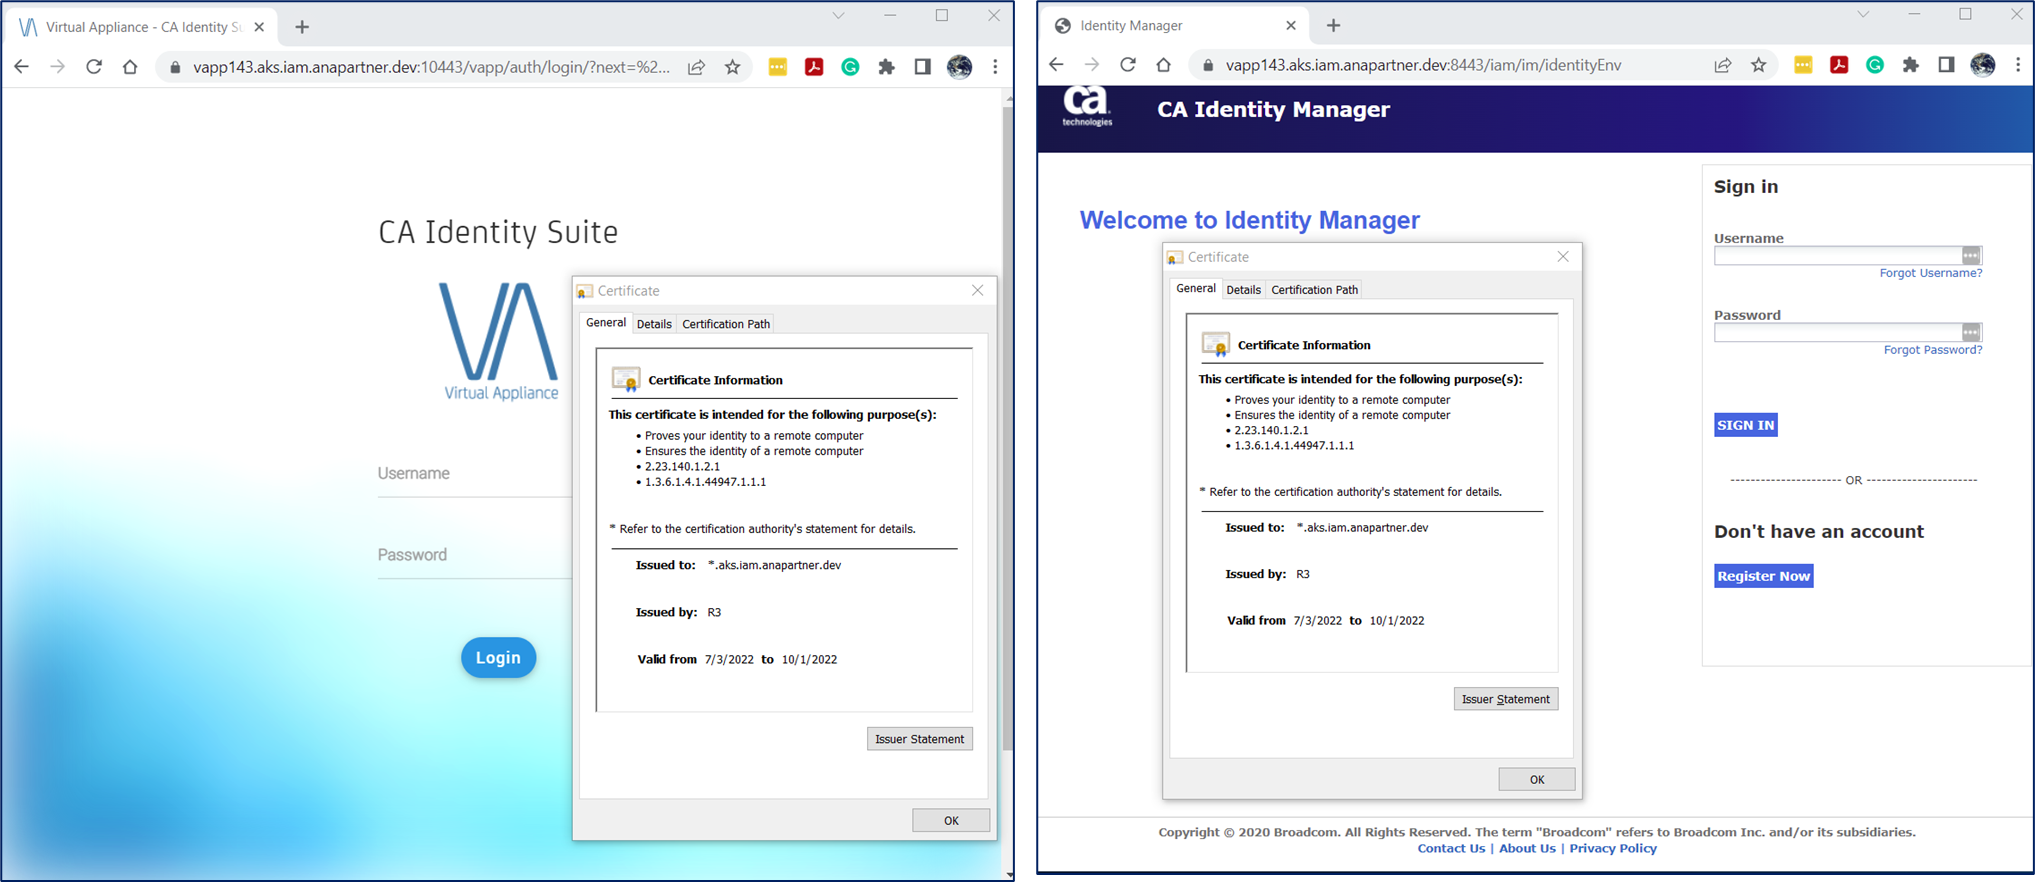Image resolution: width=2035 pixels, height=882 pixels.
Task: Open profile avatar in left browser toolbar
Action: coord(959,67)
